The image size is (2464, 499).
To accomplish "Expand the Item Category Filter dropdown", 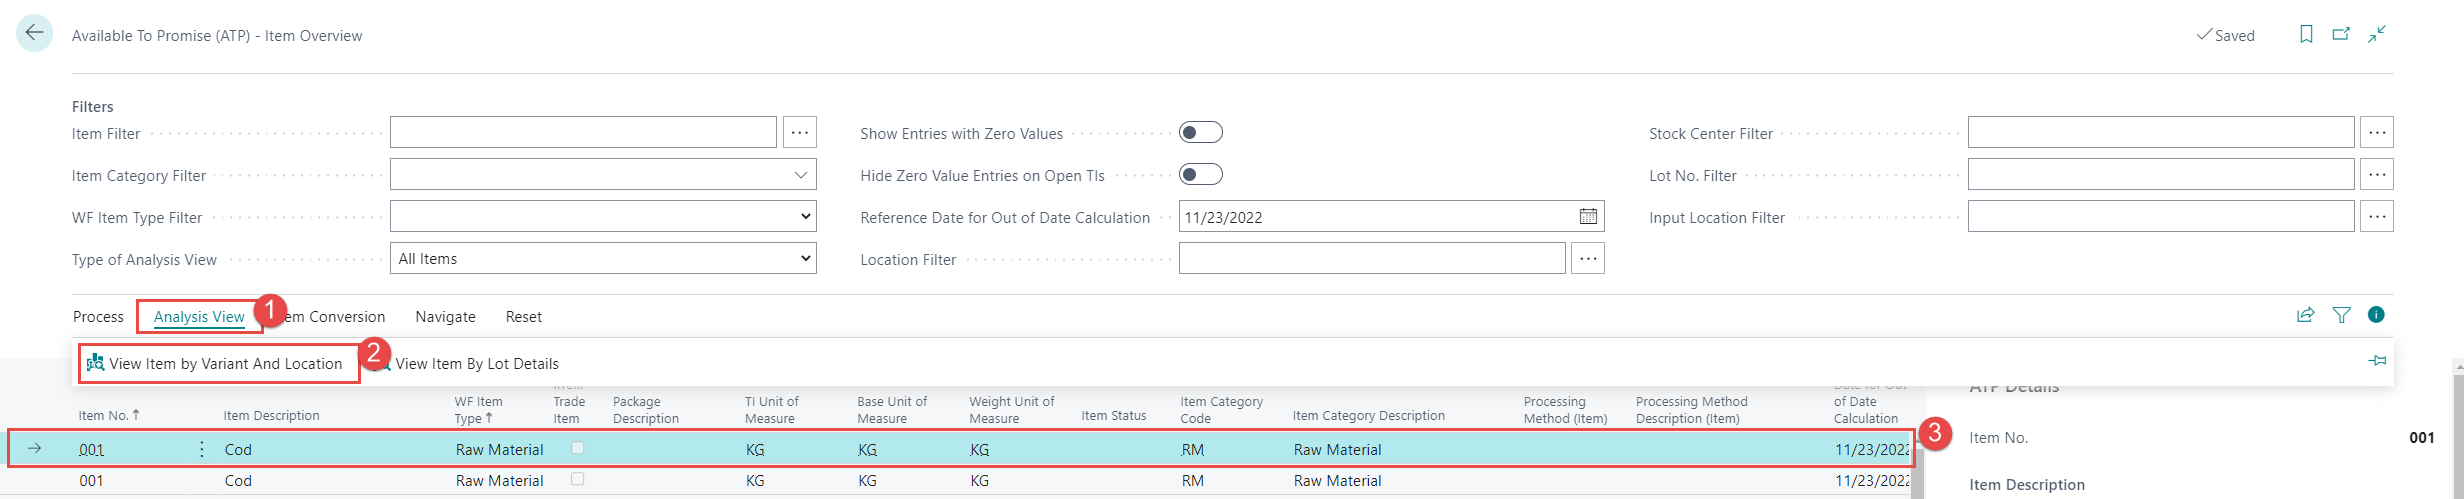I will click(x=800, y=175).
